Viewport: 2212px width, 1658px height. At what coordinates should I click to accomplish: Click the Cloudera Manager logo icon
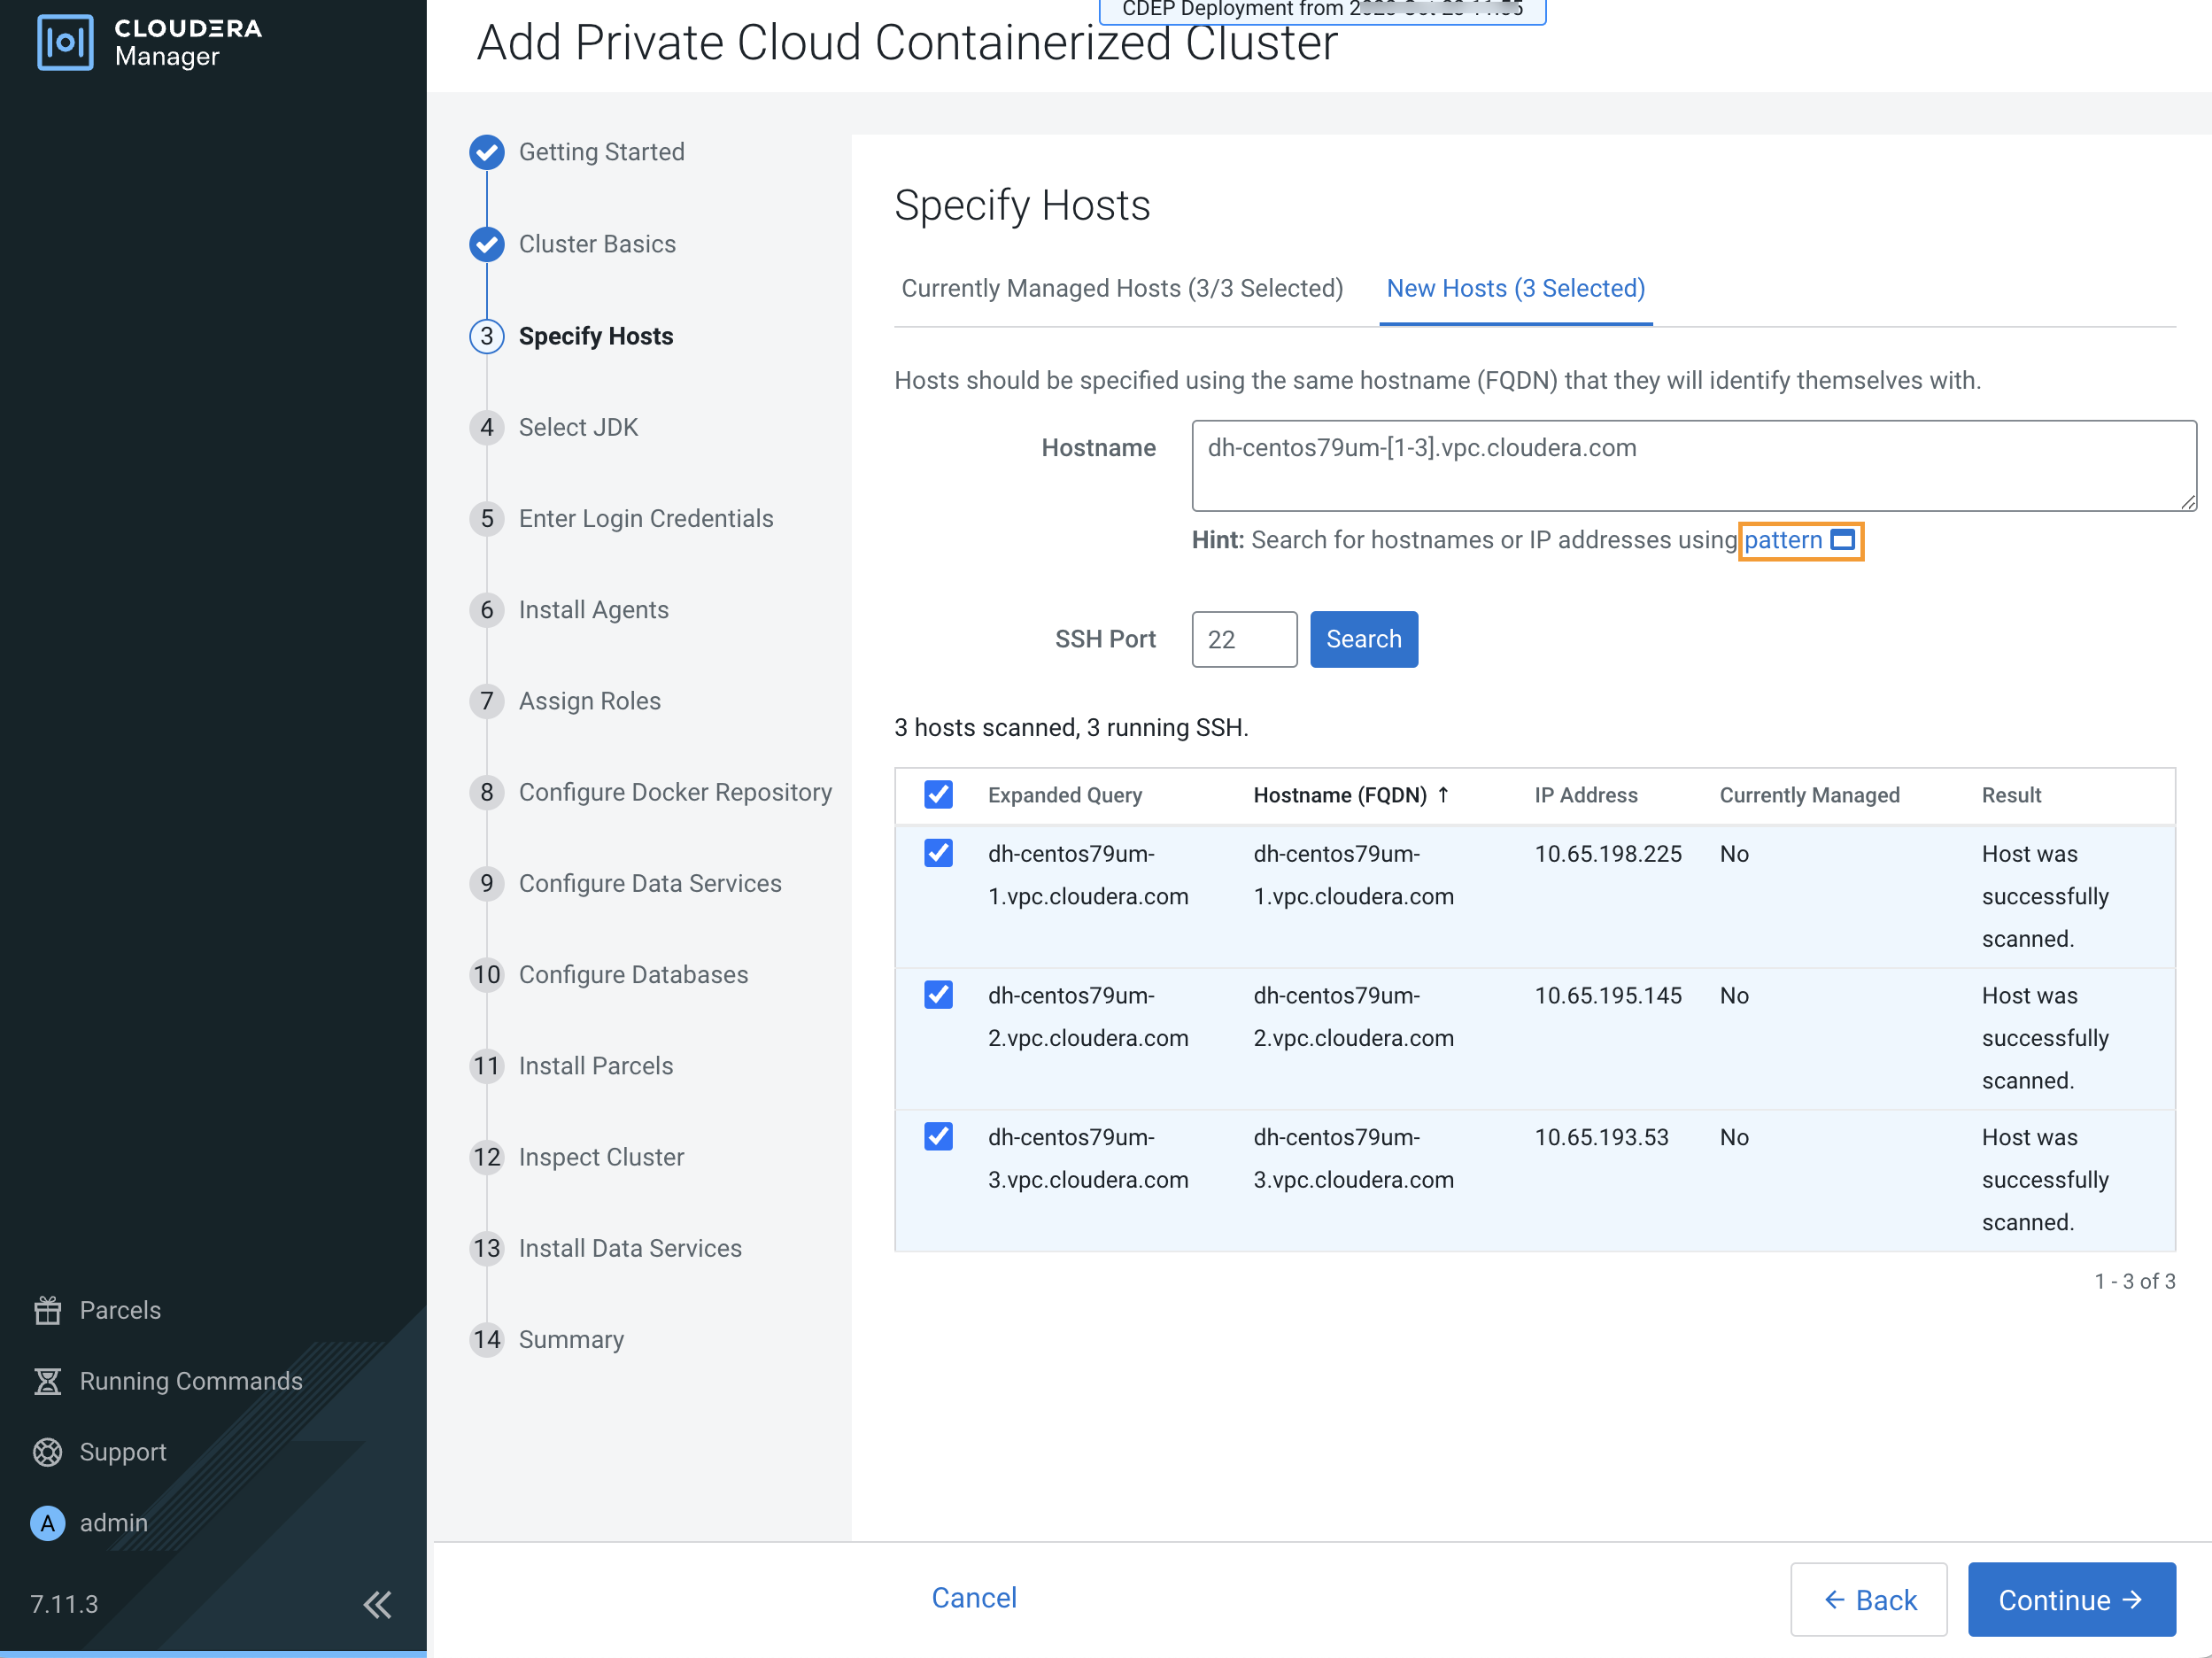65,42
